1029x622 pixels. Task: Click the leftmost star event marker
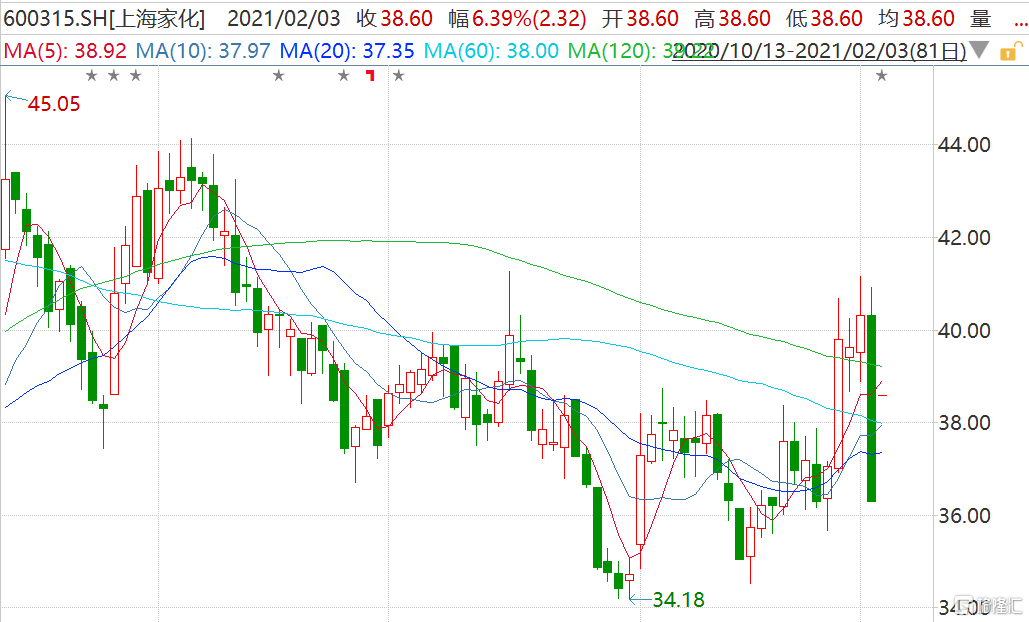coord(92,75)
